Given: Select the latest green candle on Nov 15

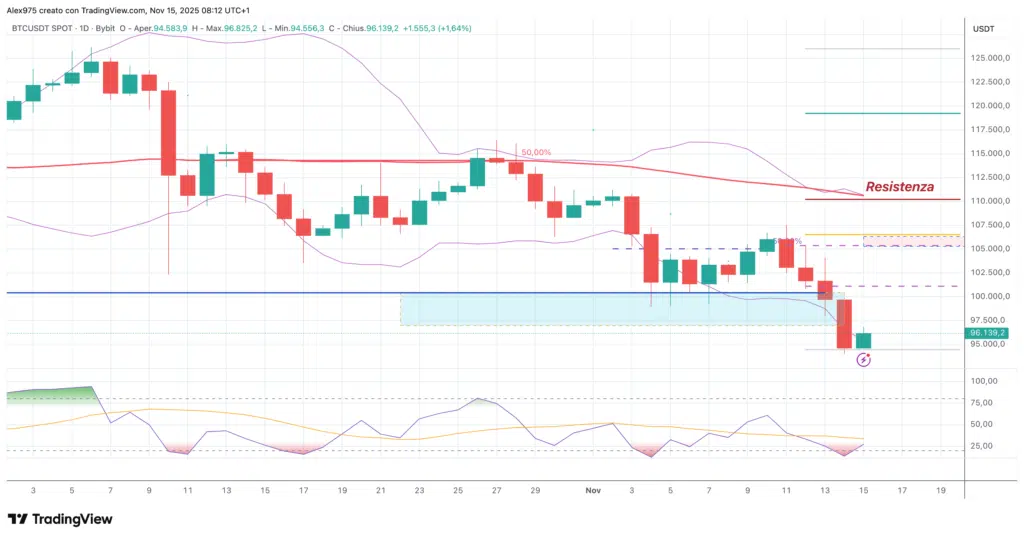Looking at the screenshot, I should click(863, 341).
